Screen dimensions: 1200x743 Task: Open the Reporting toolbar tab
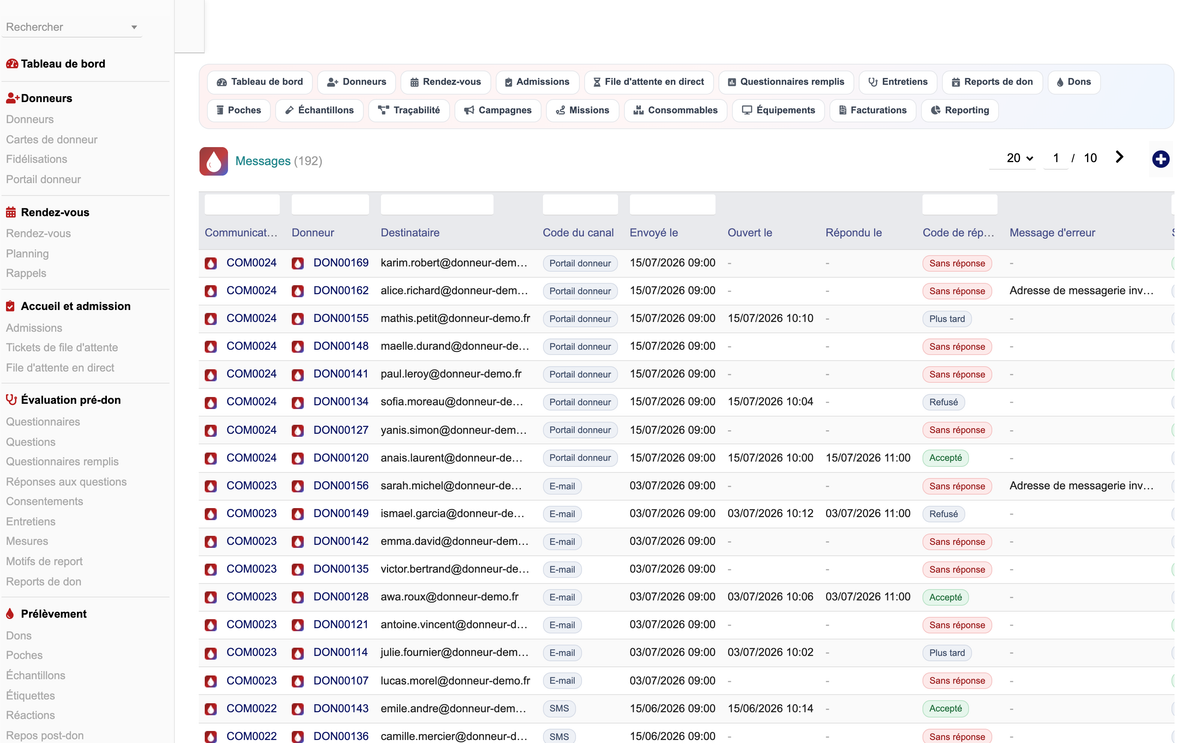tap(959, 110)
